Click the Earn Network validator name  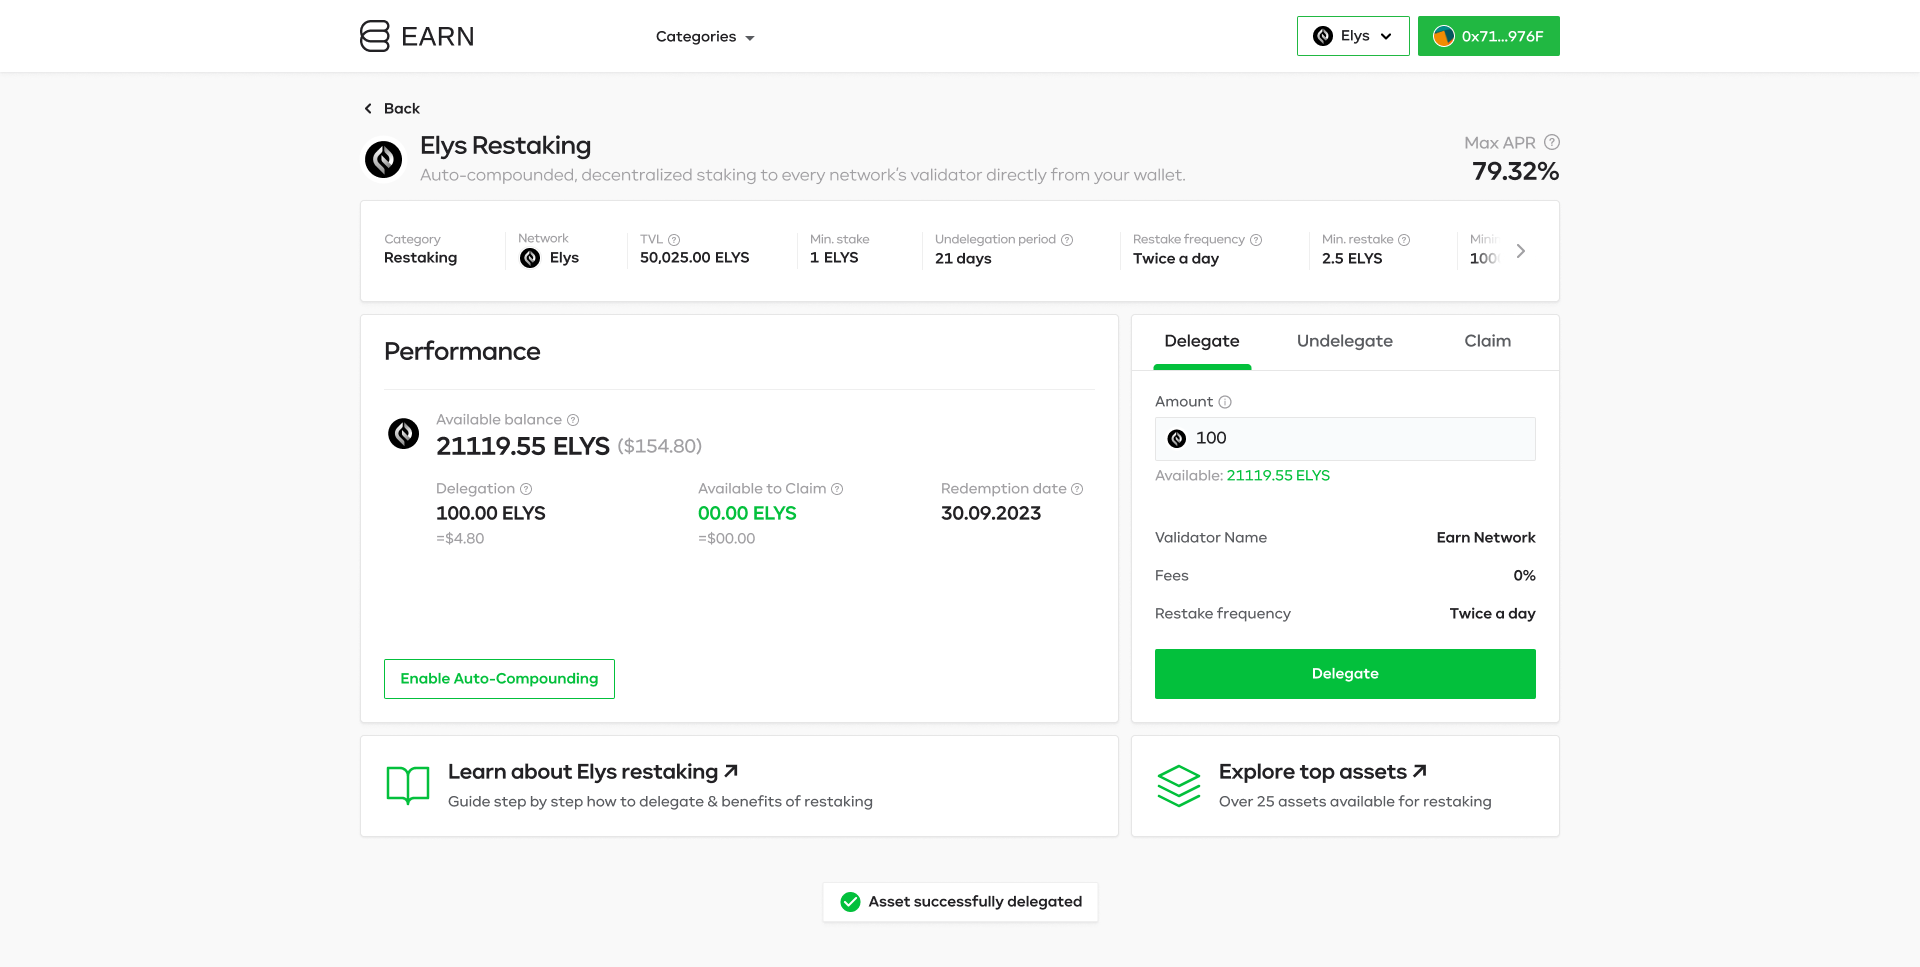click(x=1486, y=538)
